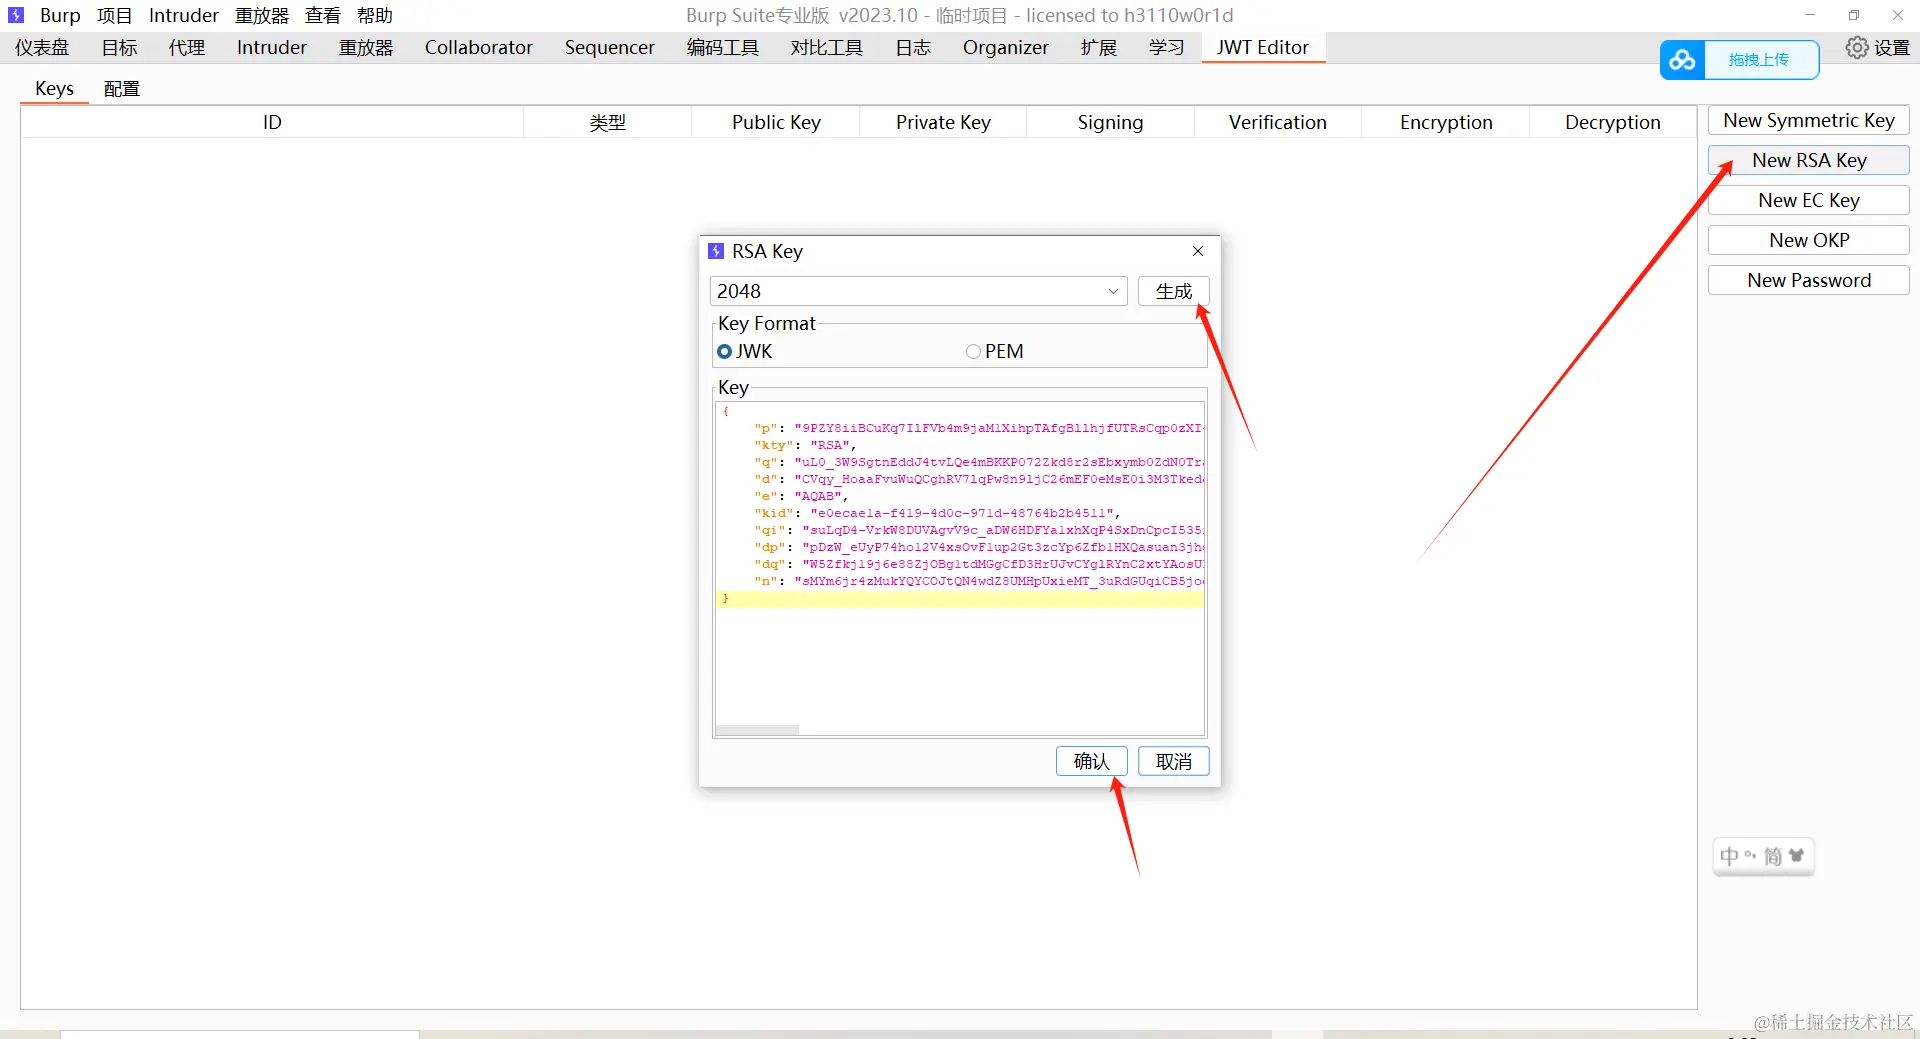
Task: Click the cloud upload icon
Action: pos(1682,60)
